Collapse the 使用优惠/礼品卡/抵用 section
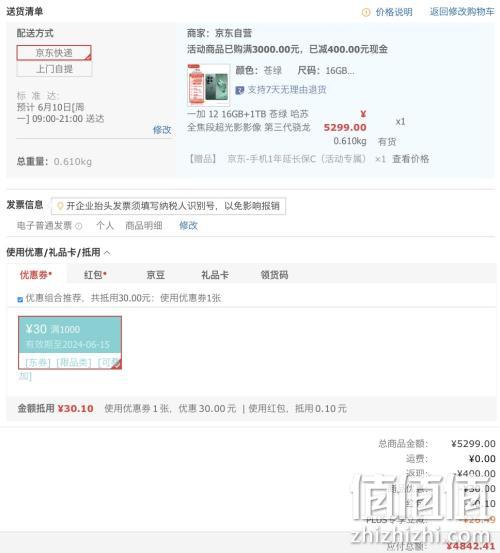Viewport: 500px width, 553px height. [107, 253]
